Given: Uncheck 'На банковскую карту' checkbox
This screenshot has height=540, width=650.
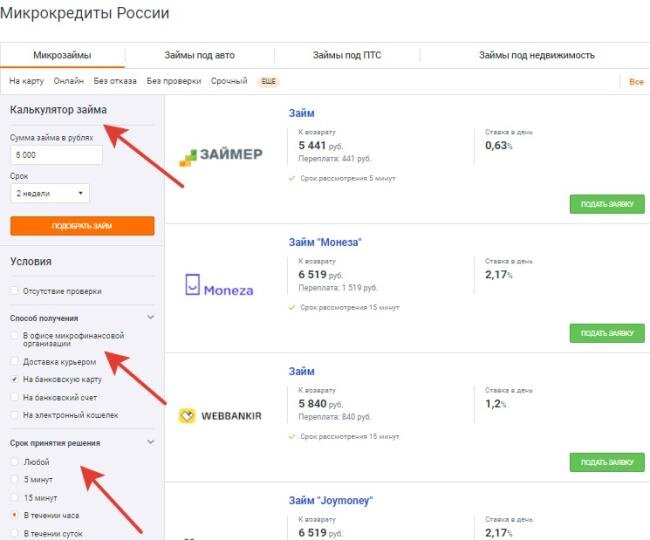Looking at the screenshot, I should [13, 379].
